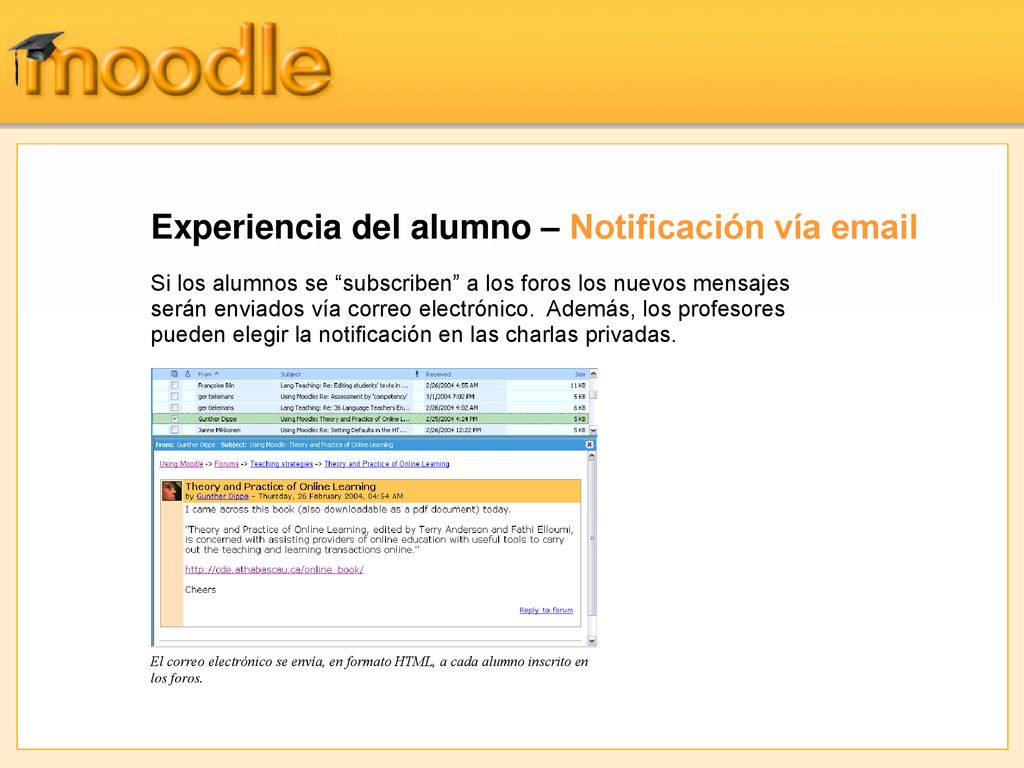This screenshot has width=1024, height=768.
Task: Click the '11 KB' size cell
Action: click(578, 385)
